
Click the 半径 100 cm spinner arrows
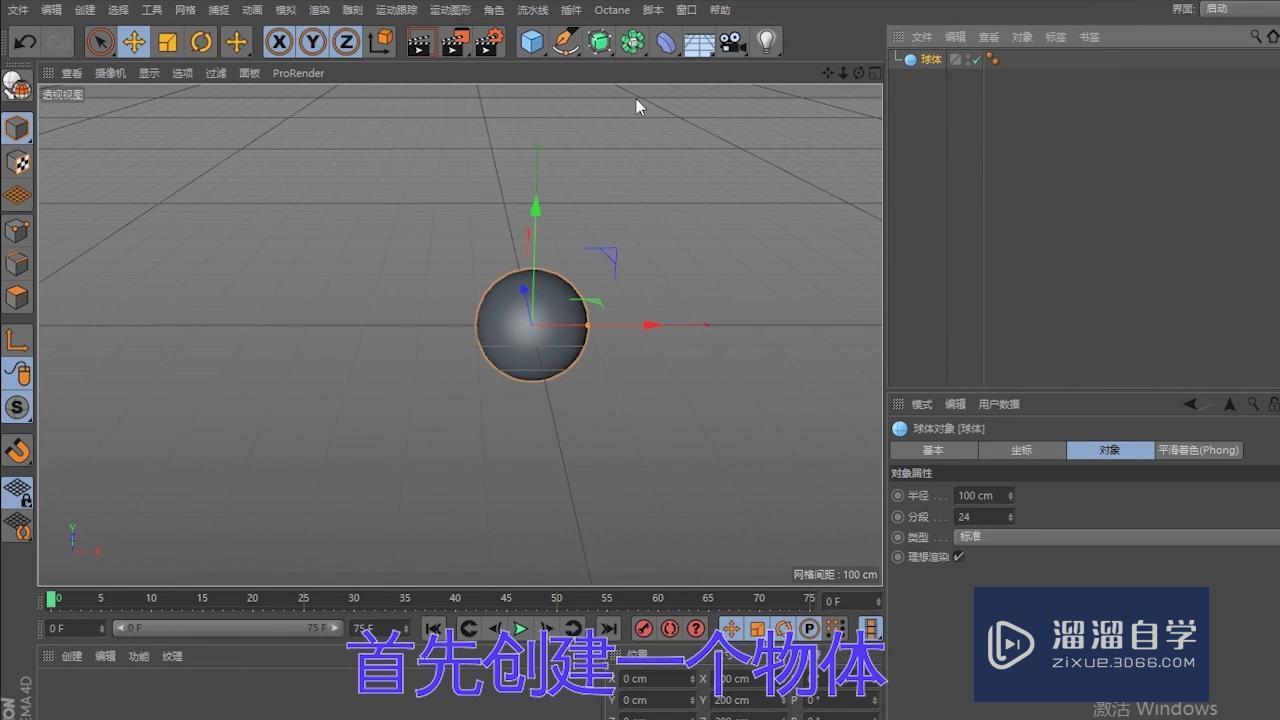(1010, 496)
